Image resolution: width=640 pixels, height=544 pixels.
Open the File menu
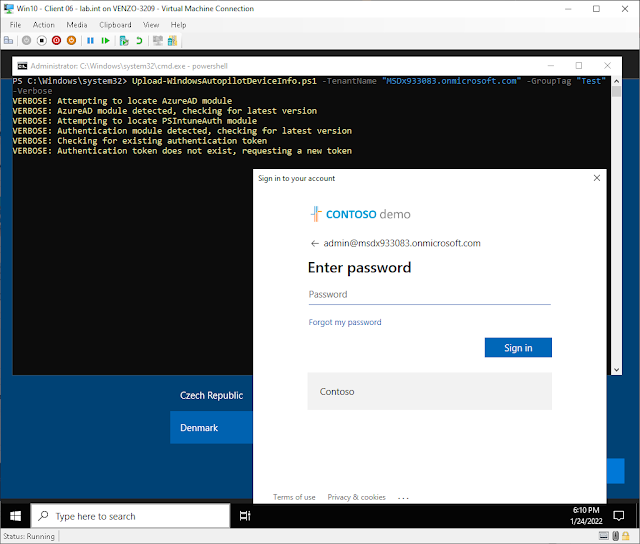(16, 25)
